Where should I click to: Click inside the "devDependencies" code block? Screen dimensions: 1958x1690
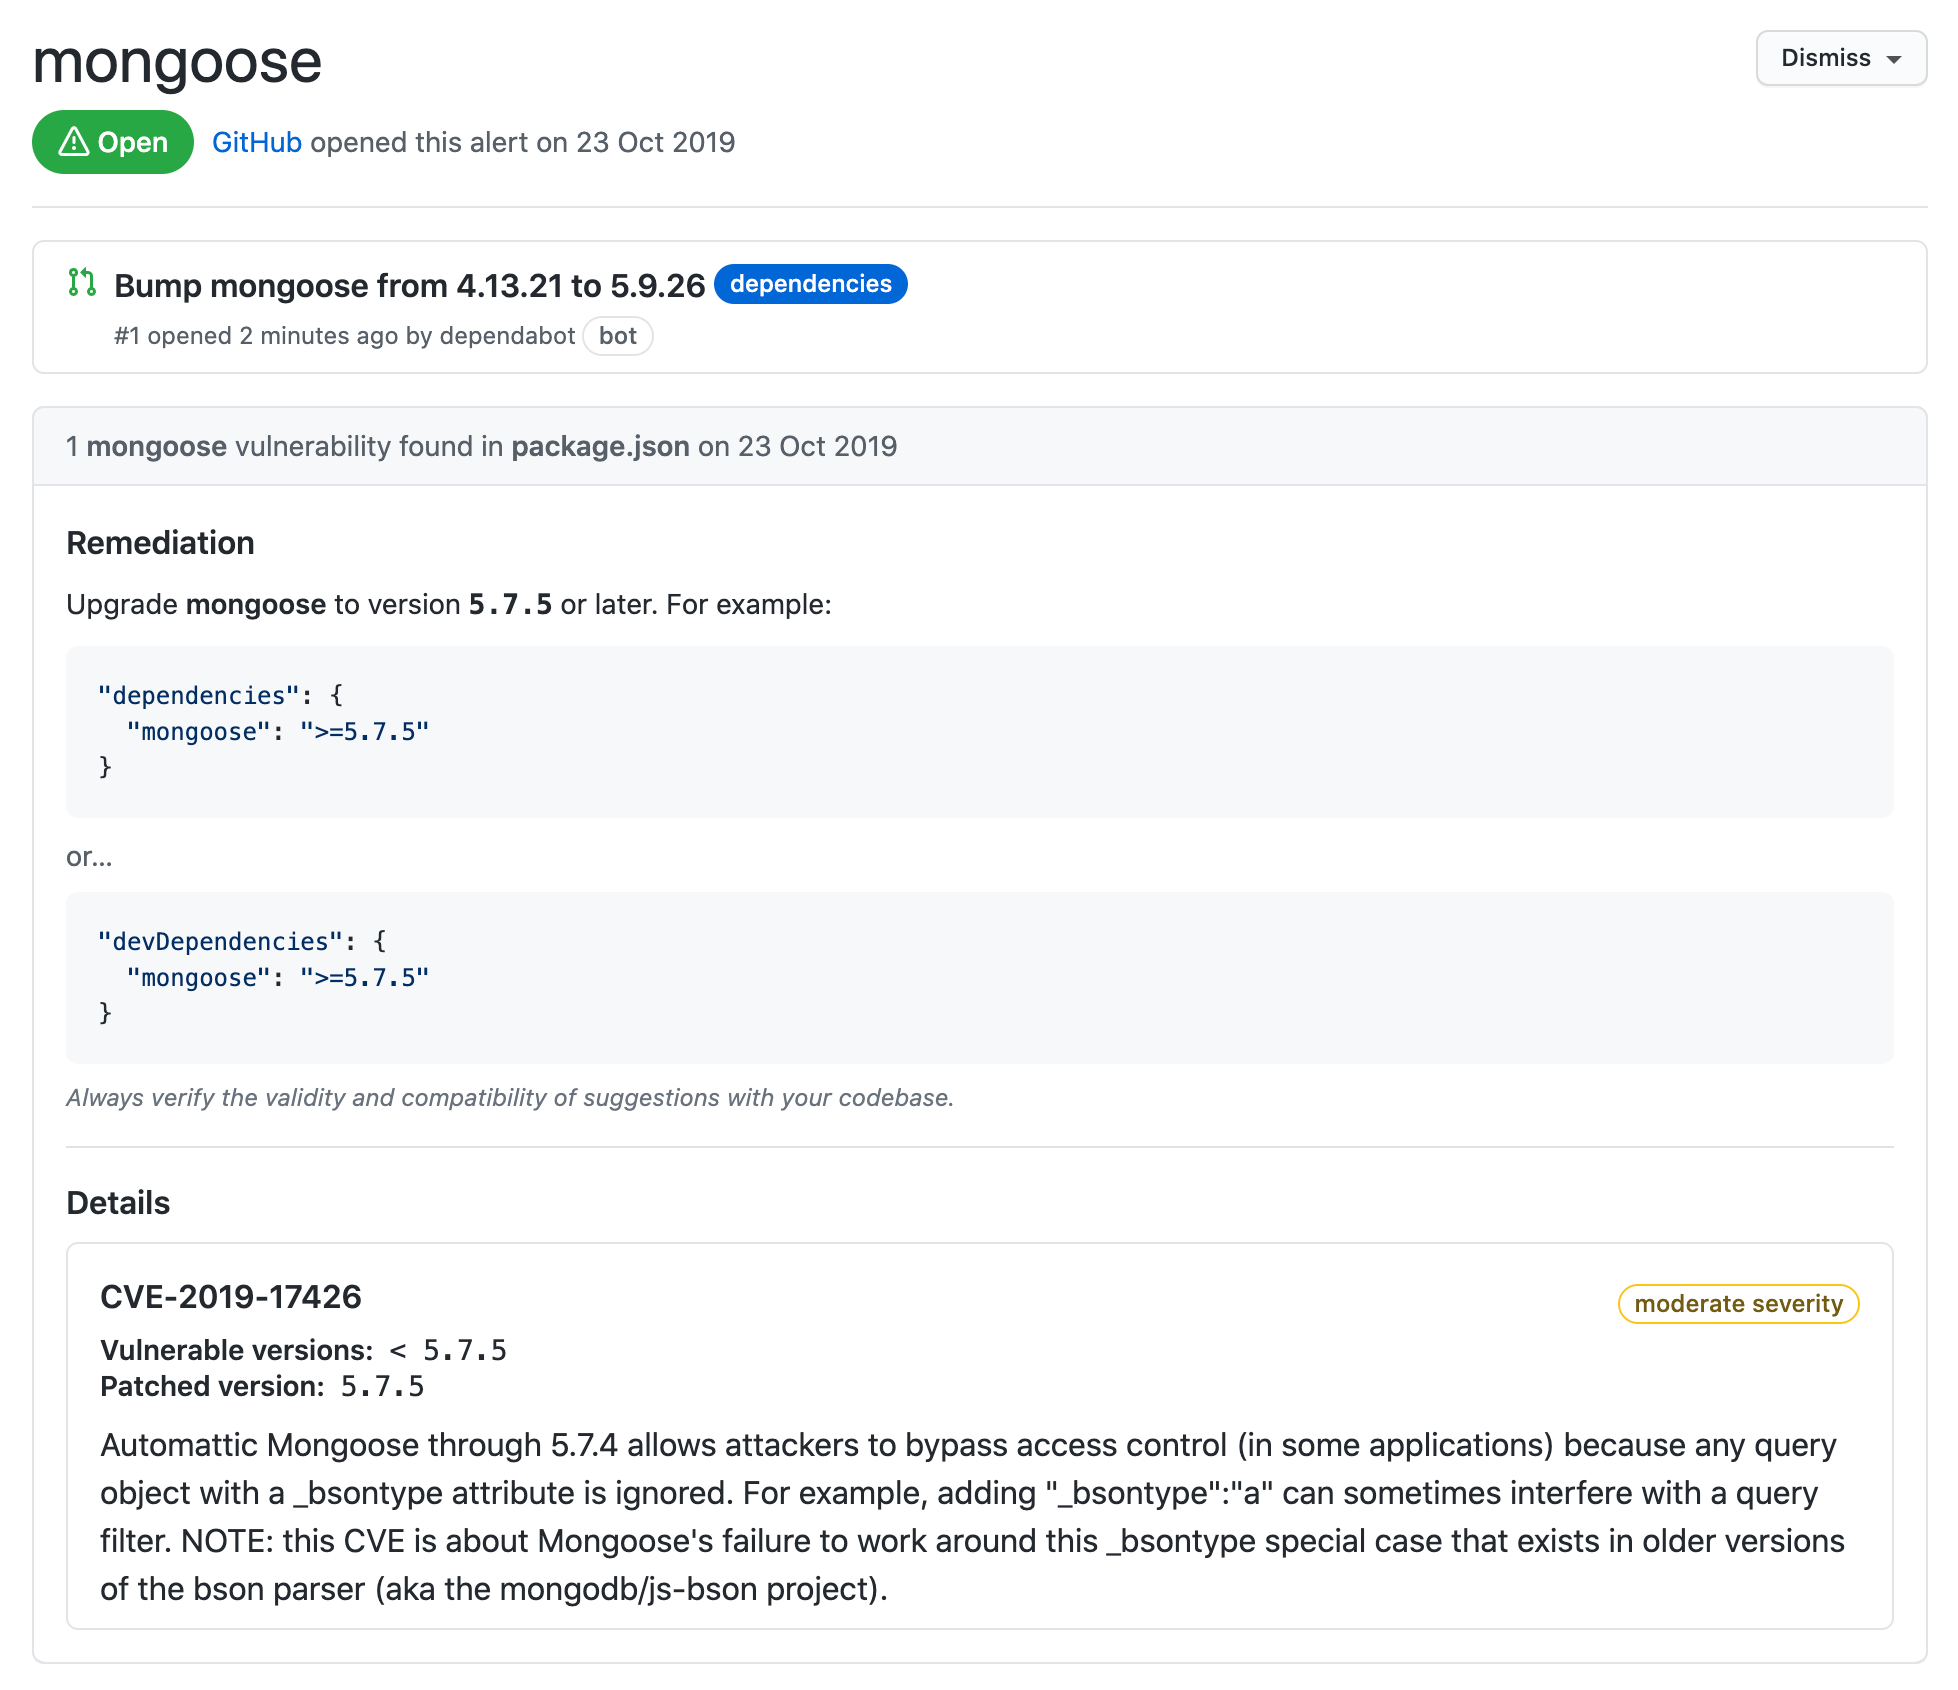(x=978, y=977)
